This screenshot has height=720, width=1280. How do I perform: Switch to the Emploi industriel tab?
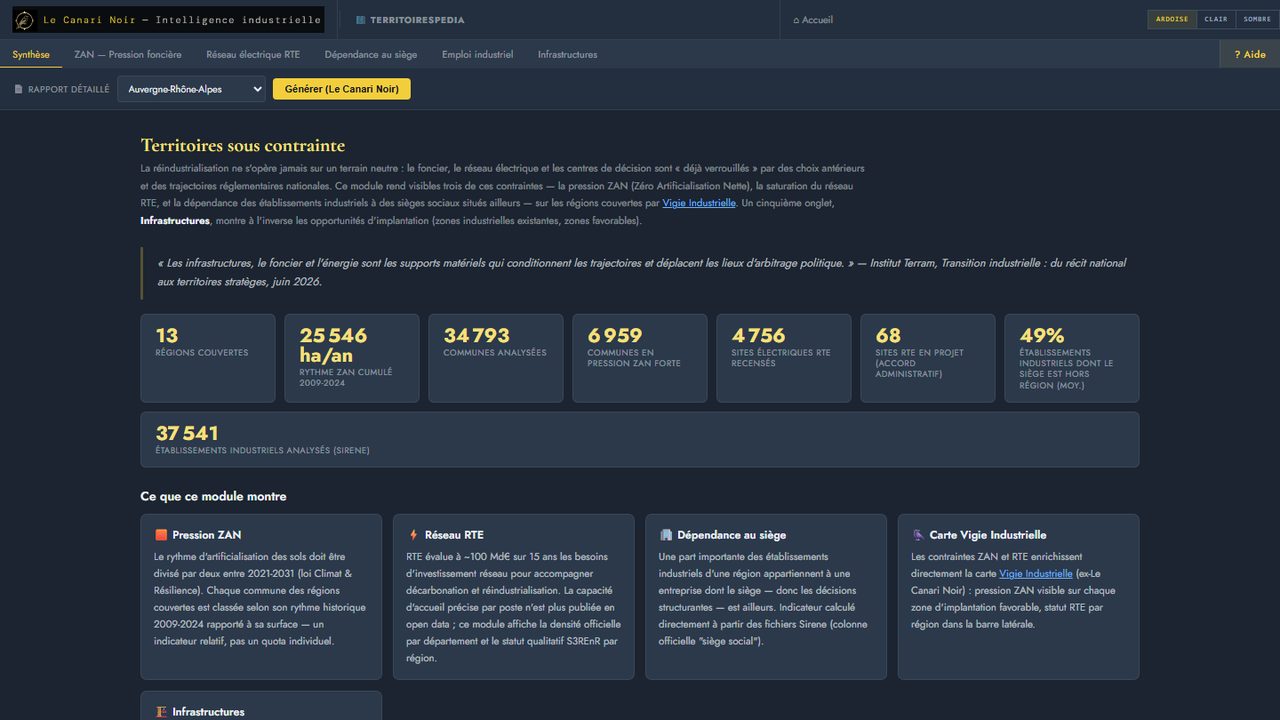click(x=478, y=54)
